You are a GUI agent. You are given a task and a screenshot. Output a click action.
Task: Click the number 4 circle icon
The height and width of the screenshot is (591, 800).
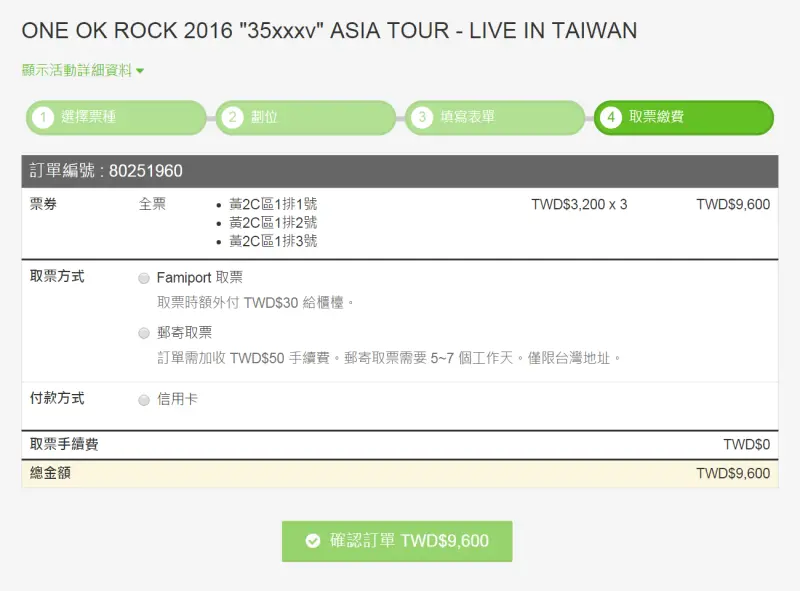click(611, 117)
